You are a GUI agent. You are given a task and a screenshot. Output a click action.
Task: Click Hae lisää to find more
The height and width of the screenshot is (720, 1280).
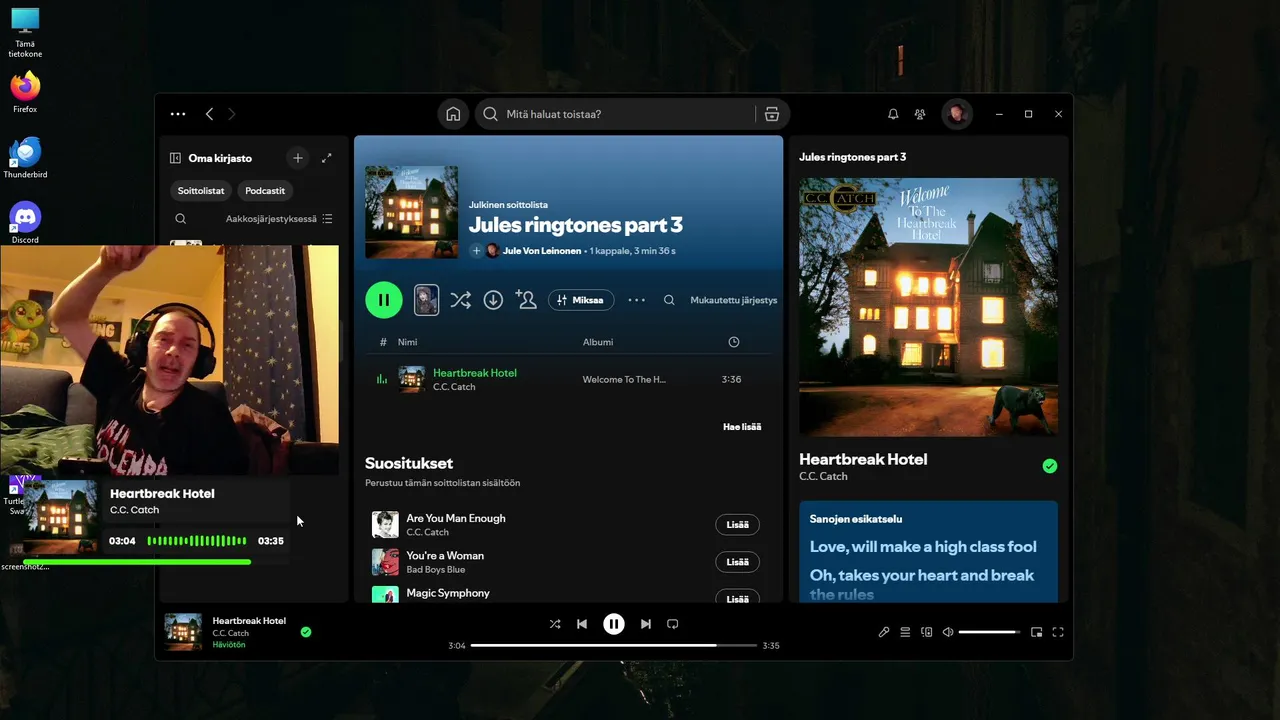click(x=742, y=427)
